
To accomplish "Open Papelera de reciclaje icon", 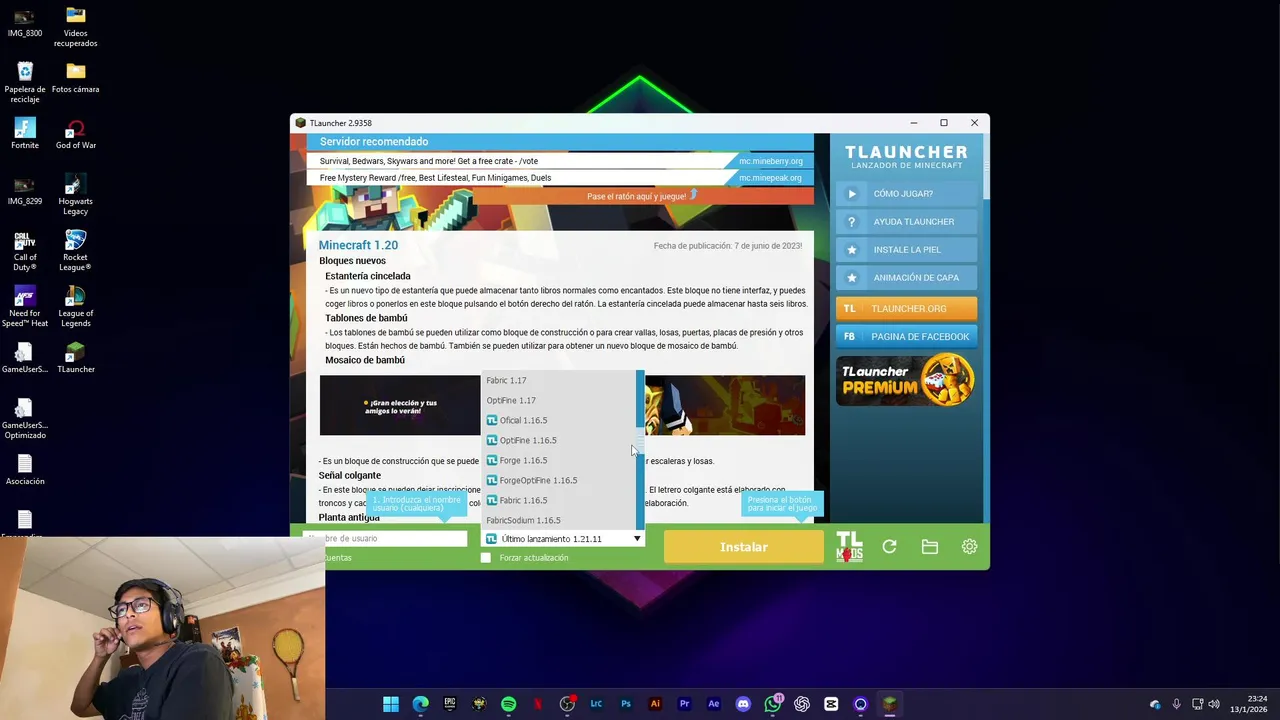I will pos(25,81).
